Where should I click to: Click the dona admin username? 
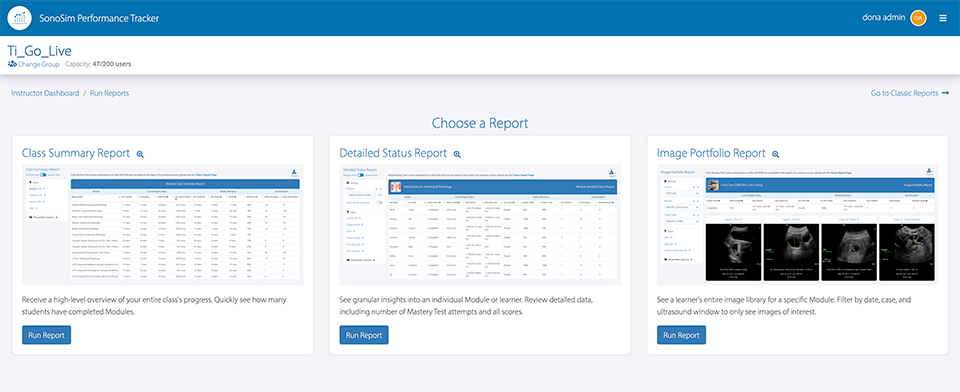(883, 18)
